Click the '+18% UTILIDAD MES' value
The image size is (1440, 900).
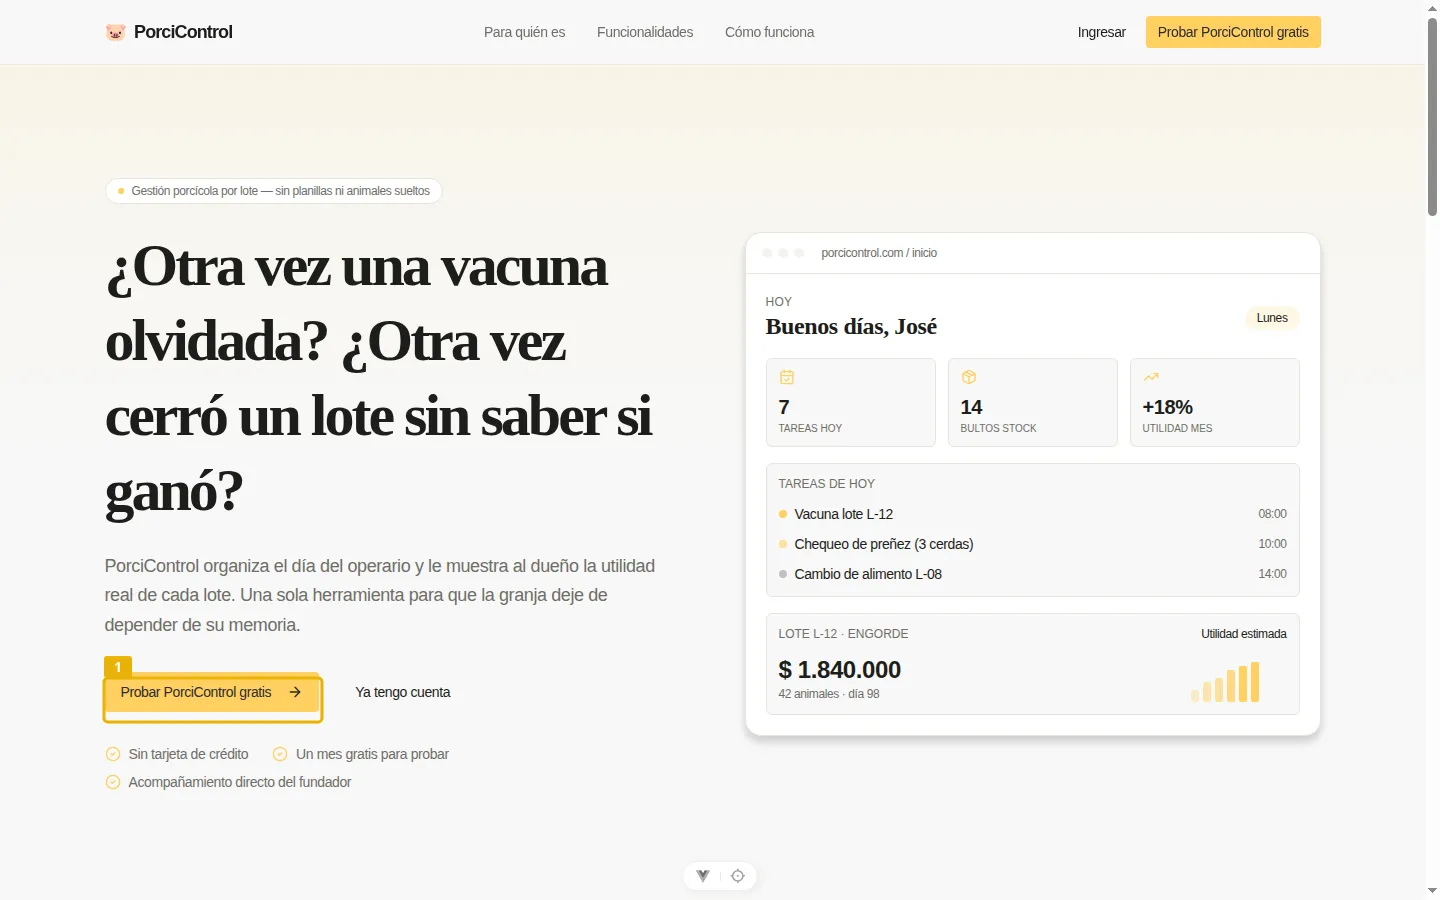(1168, 407)
